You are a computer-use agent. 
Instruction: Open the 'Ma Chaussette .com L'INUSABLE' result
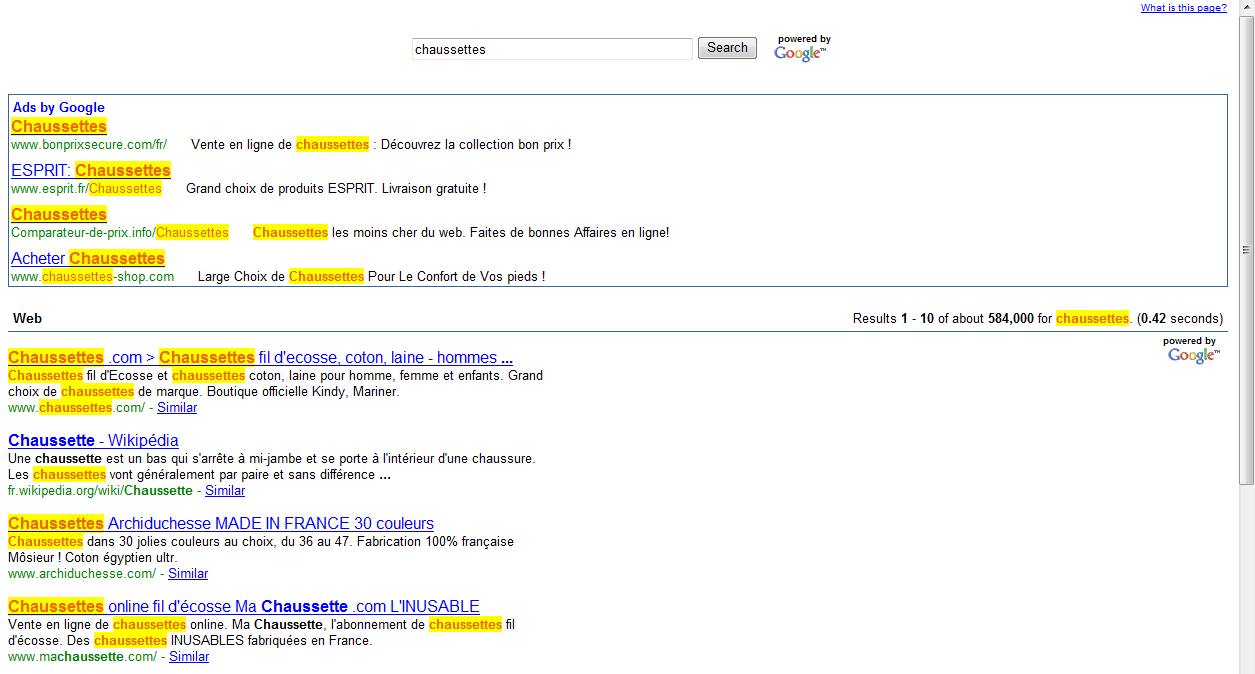click(244, 606)
